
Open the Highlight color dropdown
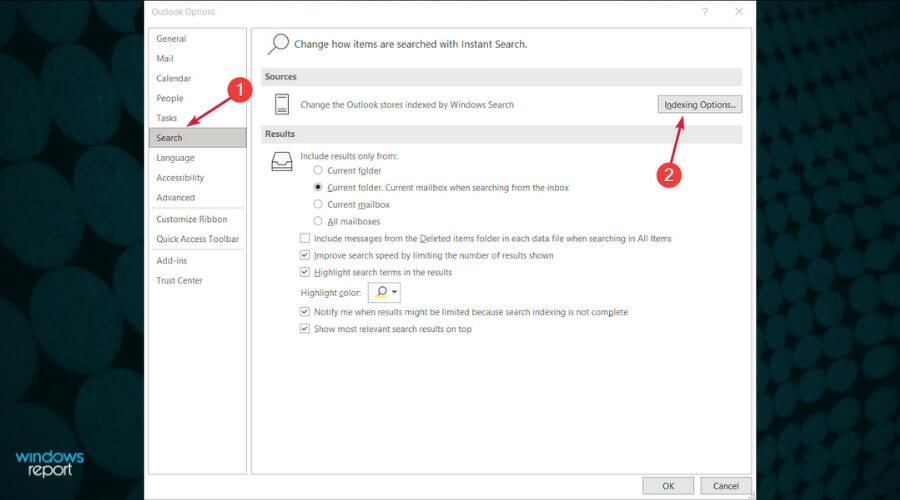[384, 292]
